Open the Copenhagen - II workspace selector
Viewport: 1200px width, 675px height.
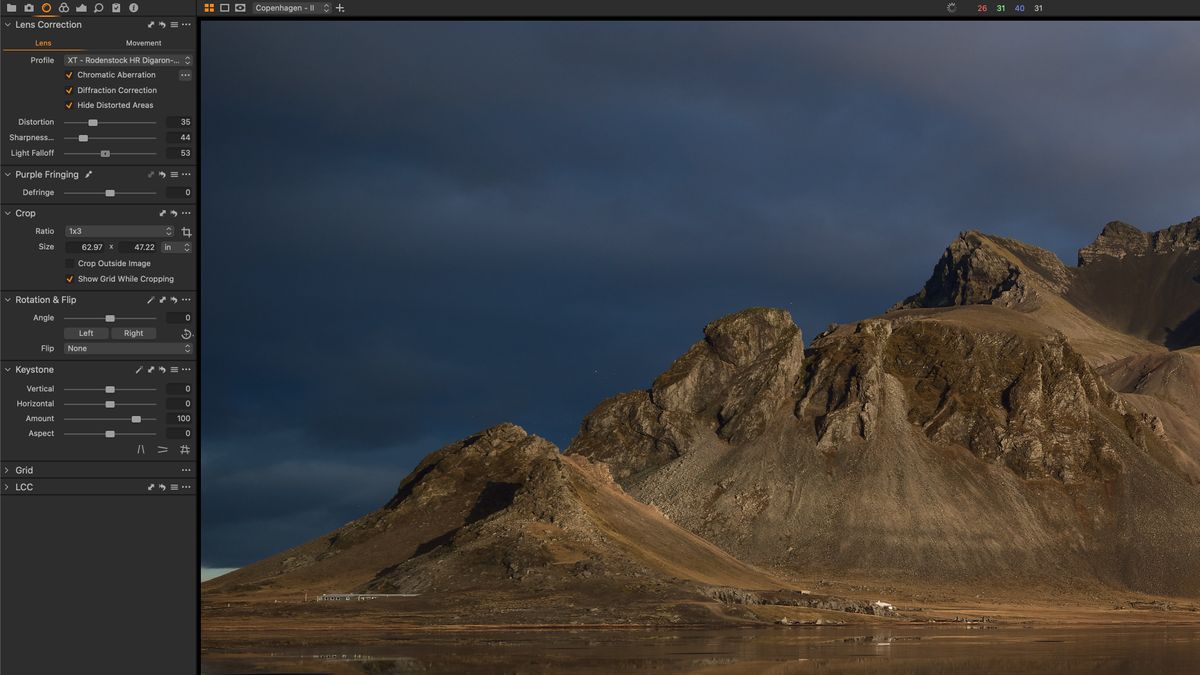click(x=290, y=6)
